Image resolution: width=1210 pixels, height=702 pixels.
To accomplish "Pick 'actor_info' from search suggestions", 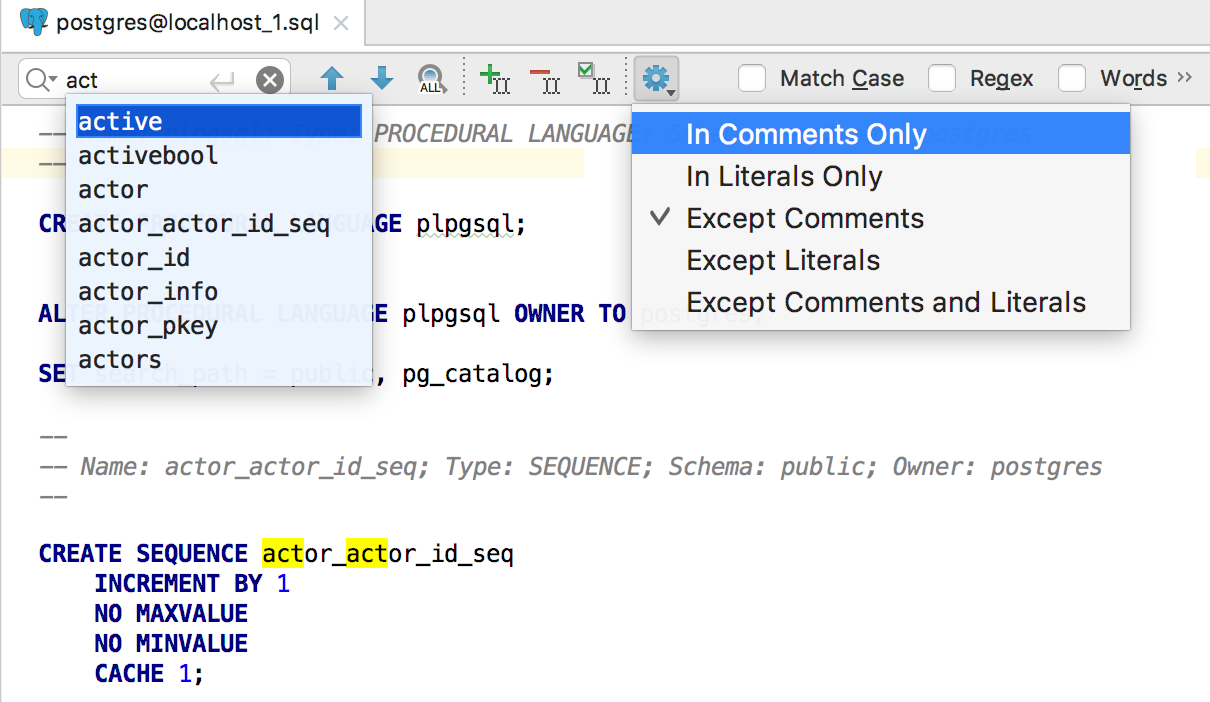I will coord(219,292).
